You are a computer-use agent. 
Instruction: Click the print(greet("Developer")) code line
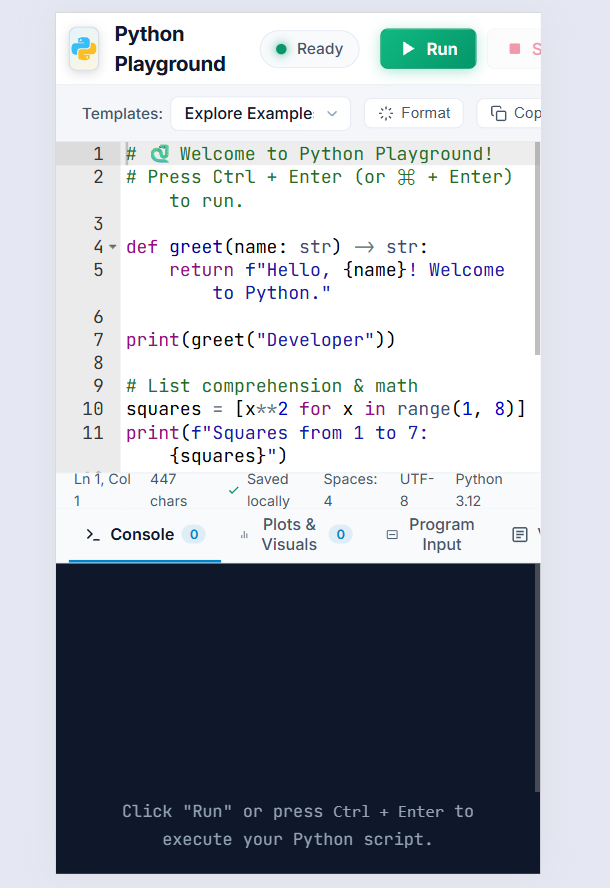pyautogui.click(x=261, y=340)
